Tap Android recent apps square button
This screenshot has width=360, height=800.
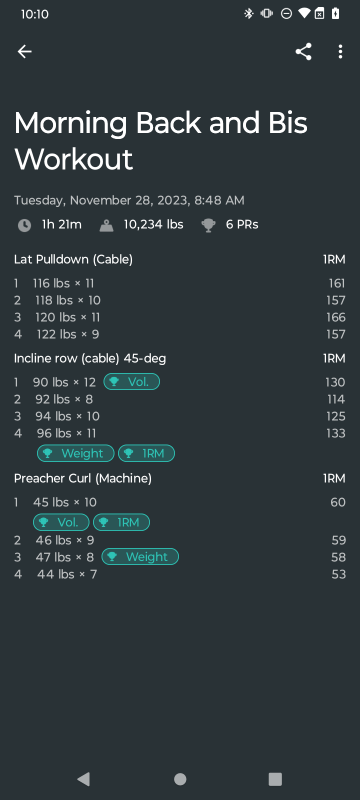275,779
